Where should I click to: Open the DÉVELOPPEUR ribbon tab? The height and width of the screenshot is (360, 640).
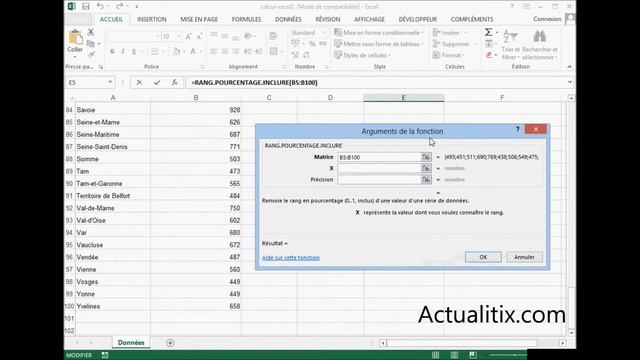tap(418, 19)
